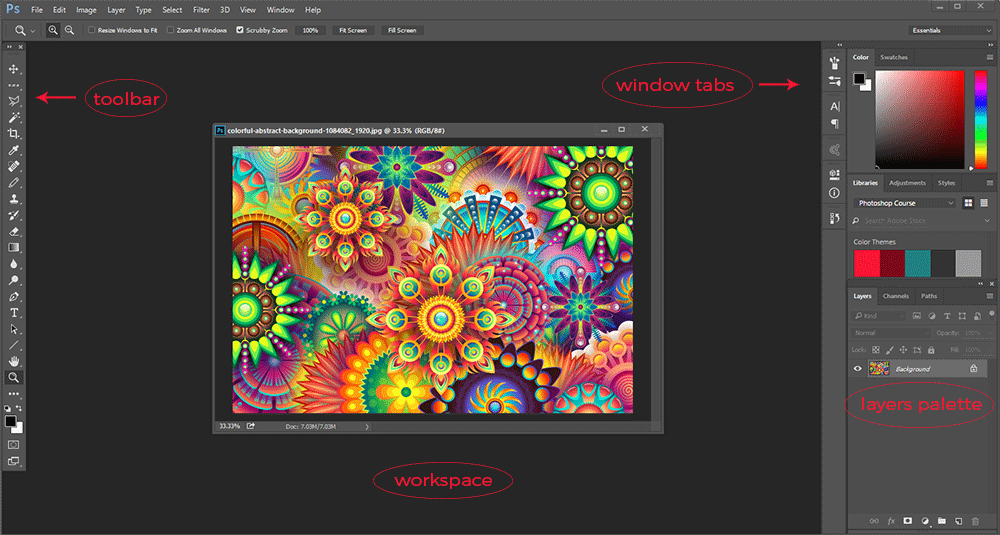The height and width of the screenshot is (535, 1000).
Task: Open the Normal blend mode dropdown
Action: point(891,333)
